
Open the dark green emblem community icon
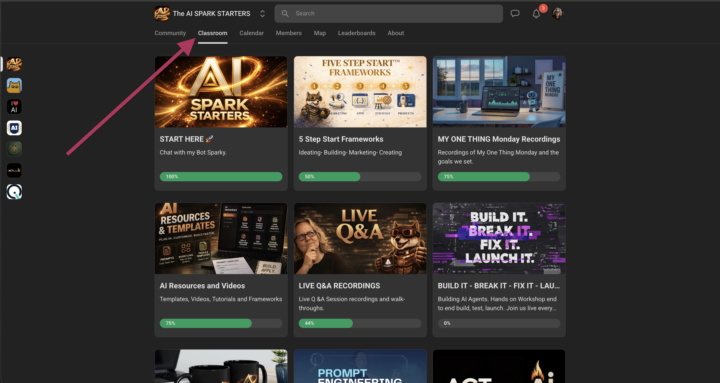pyautogui.click(x=14, y=149)
